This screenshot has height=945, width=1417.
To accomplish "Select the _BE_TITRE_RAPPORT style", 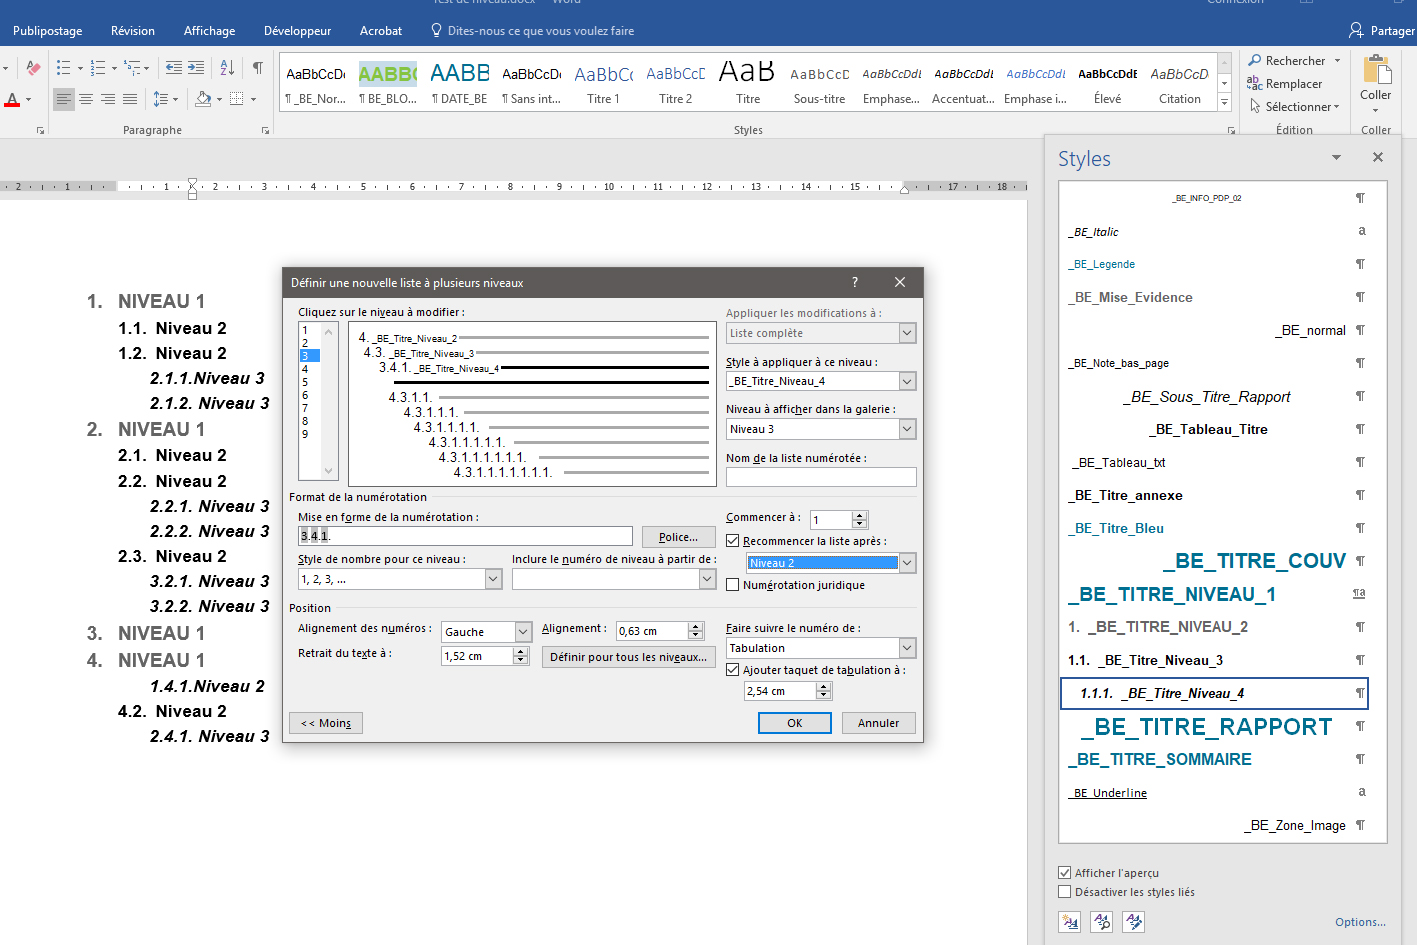I will pyautogui.click(x=1212, y=726).
